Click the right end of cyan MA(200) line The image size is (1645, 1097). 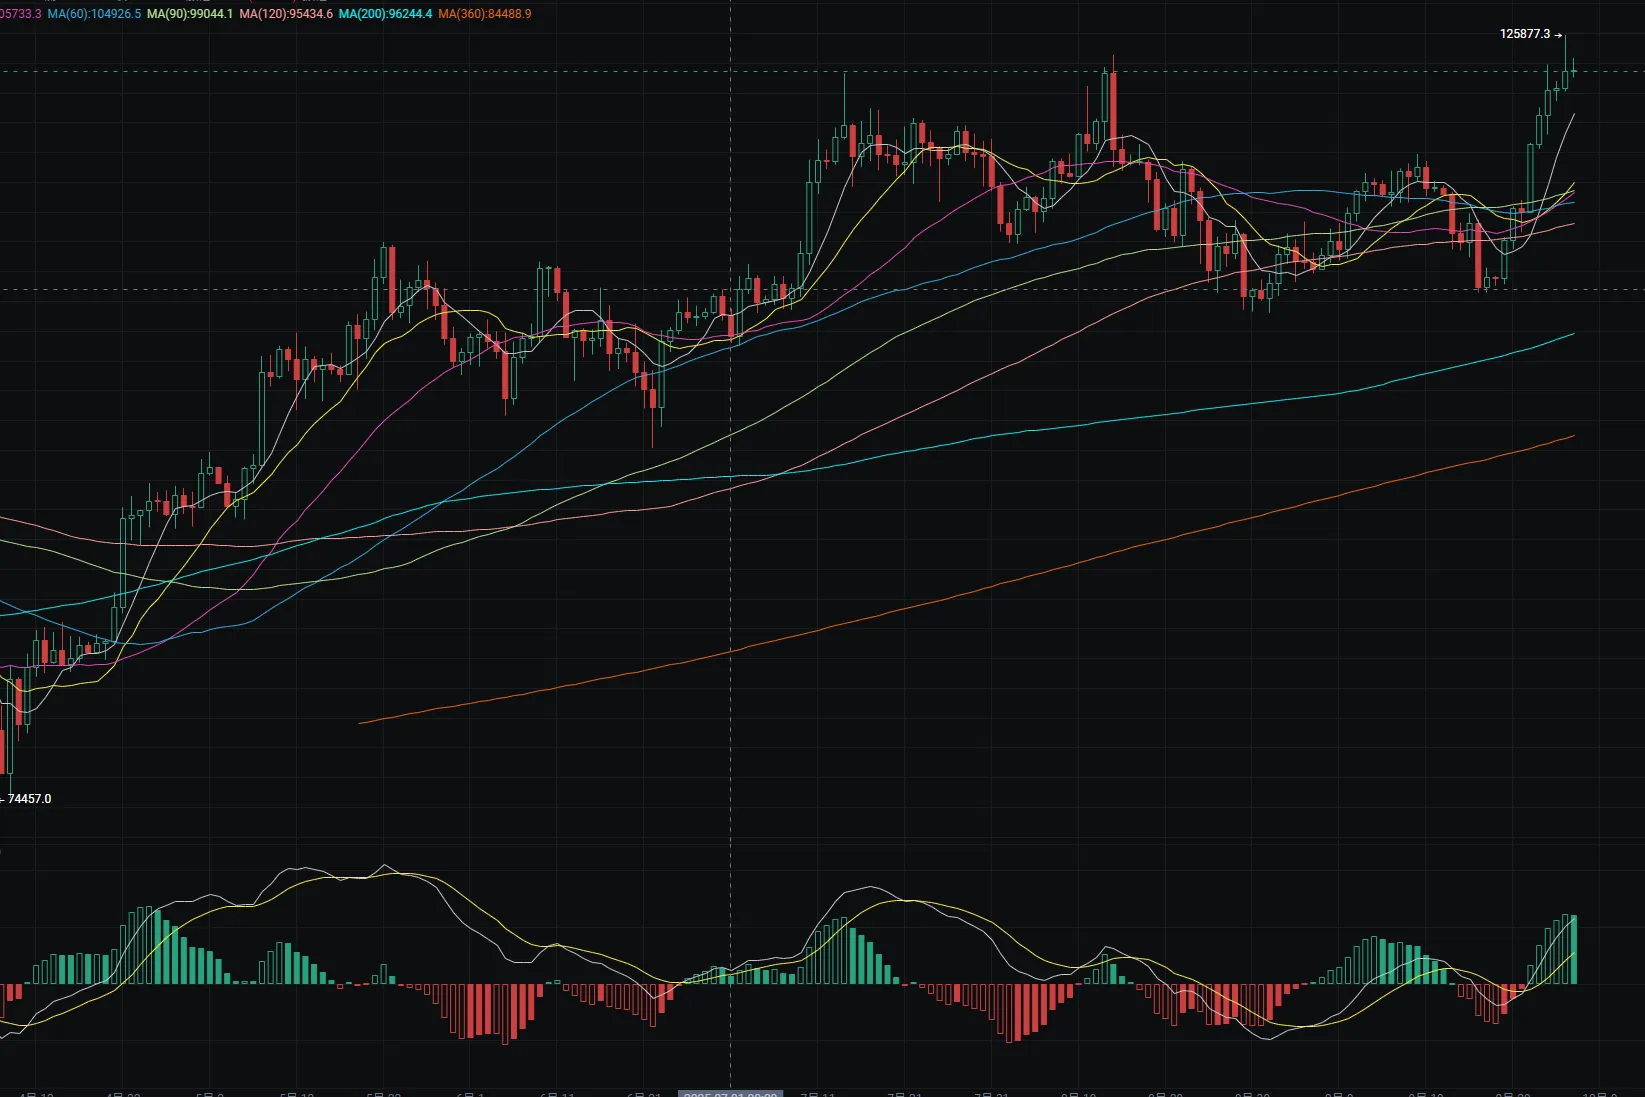click(x=1572, y=334)
